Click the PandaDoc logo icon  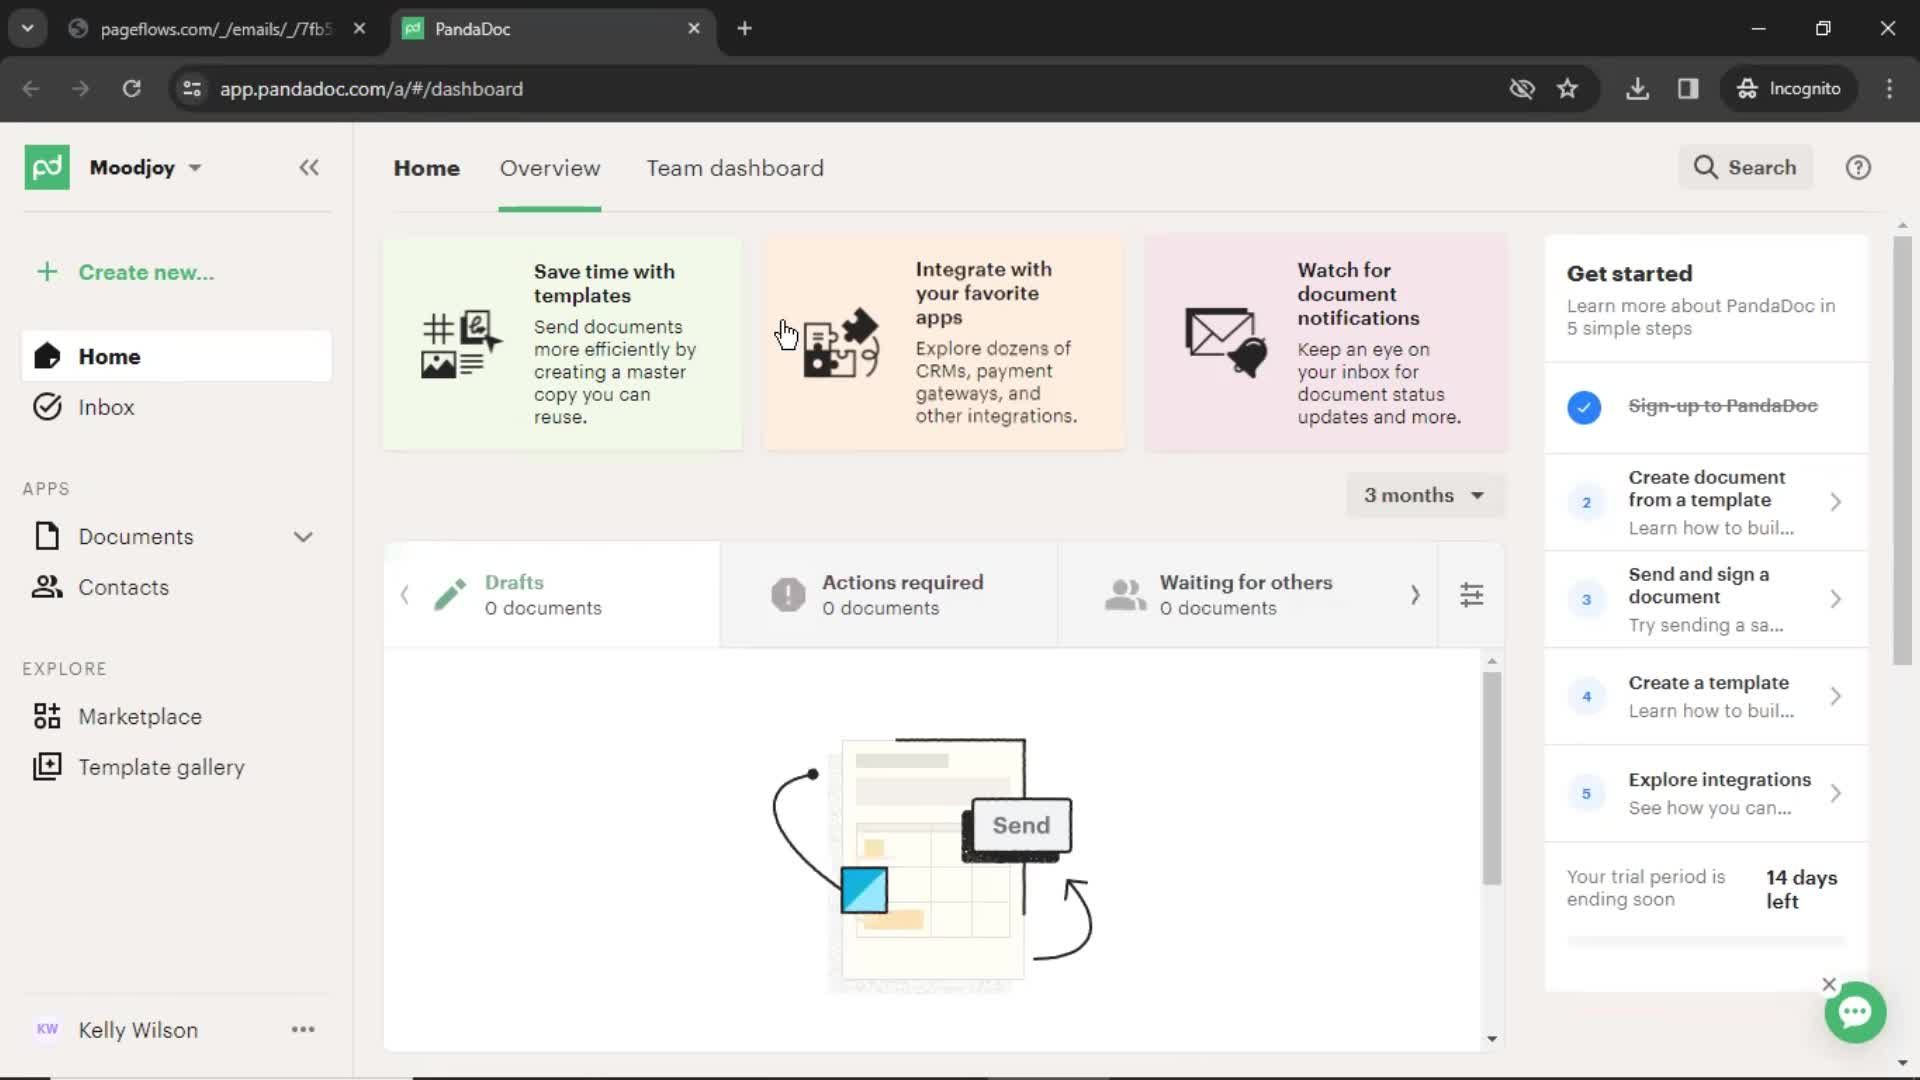pyautogui.click(x=47, y=167)
